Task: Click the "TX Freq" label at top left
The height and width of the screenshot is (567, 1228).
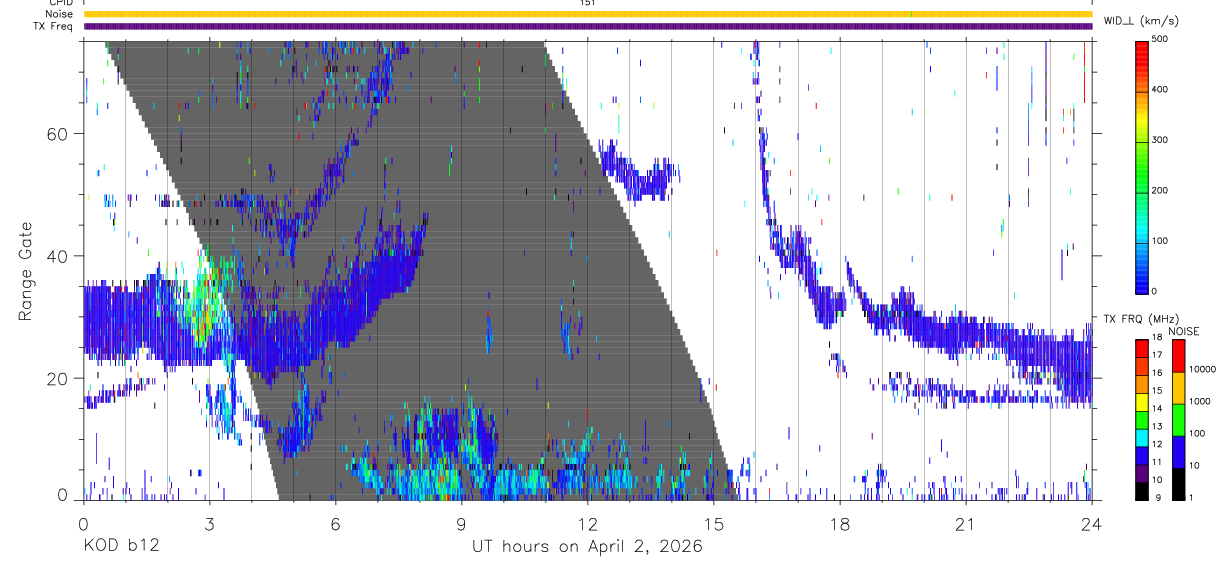Action: [54, 26]
